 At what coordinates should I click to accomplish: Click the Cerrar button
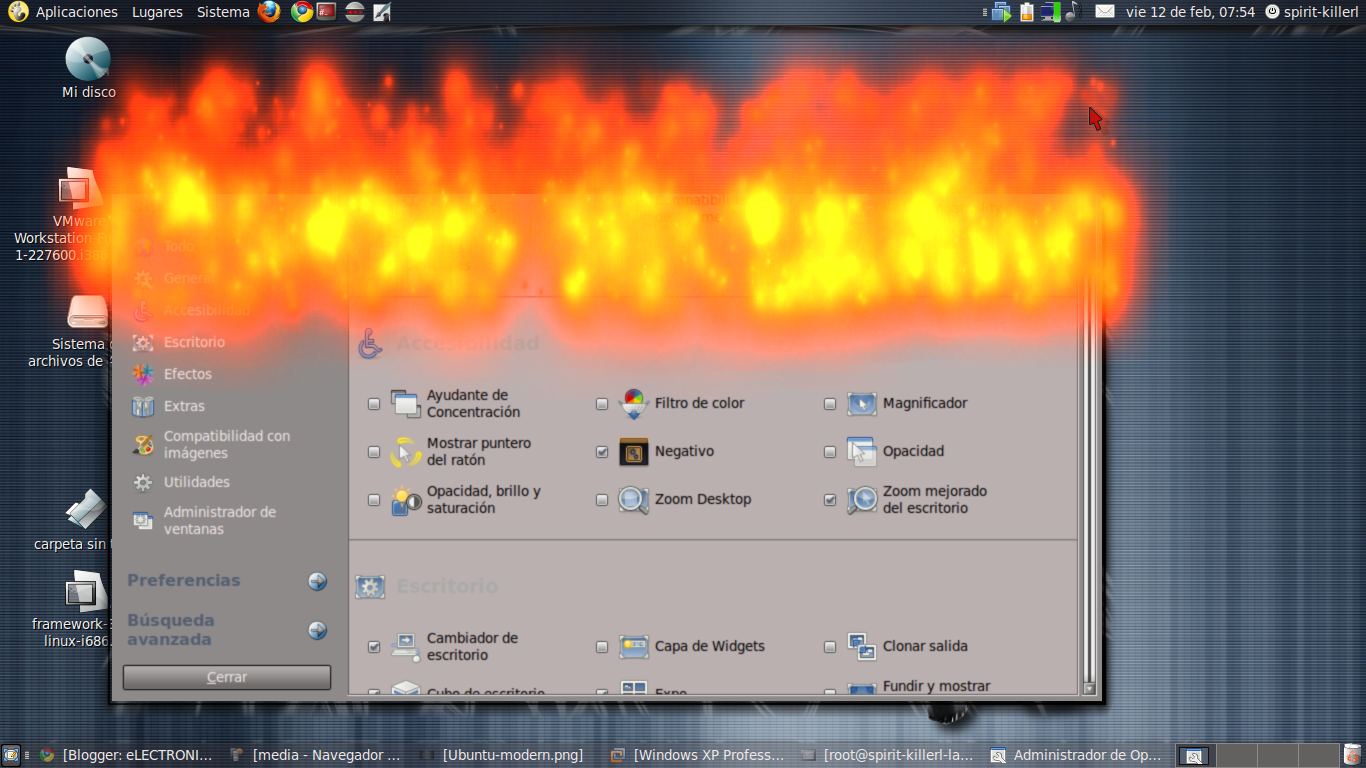(227, 677)
